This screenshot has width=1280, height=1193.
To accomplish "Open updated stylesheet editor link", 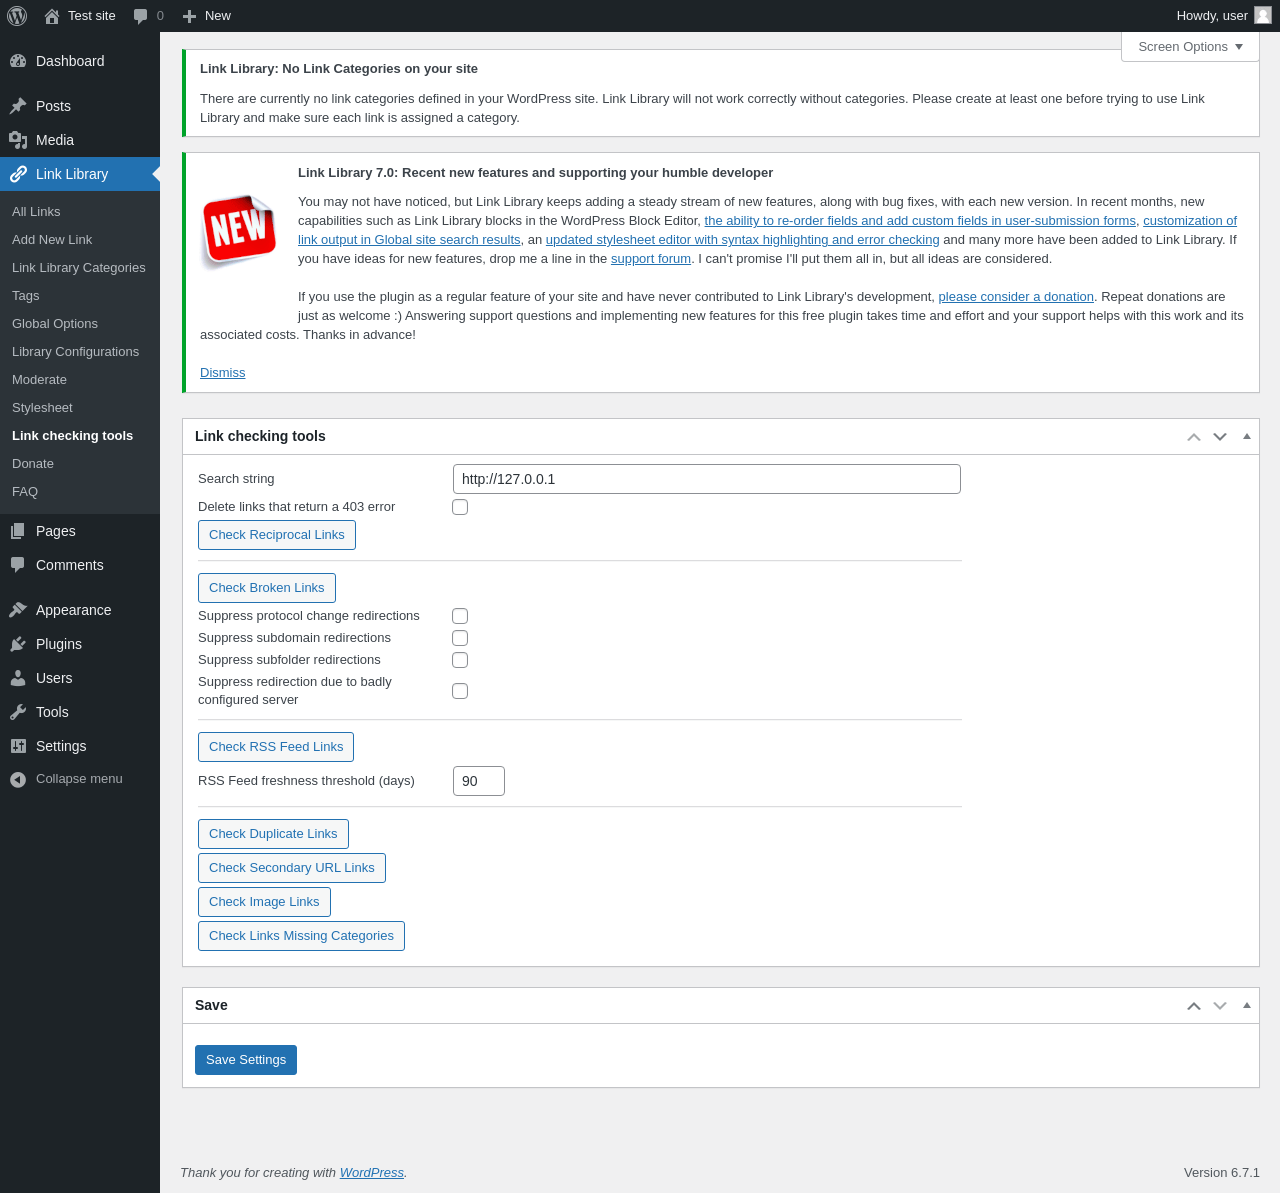I will pyautogui.click(x=742, y=240).
